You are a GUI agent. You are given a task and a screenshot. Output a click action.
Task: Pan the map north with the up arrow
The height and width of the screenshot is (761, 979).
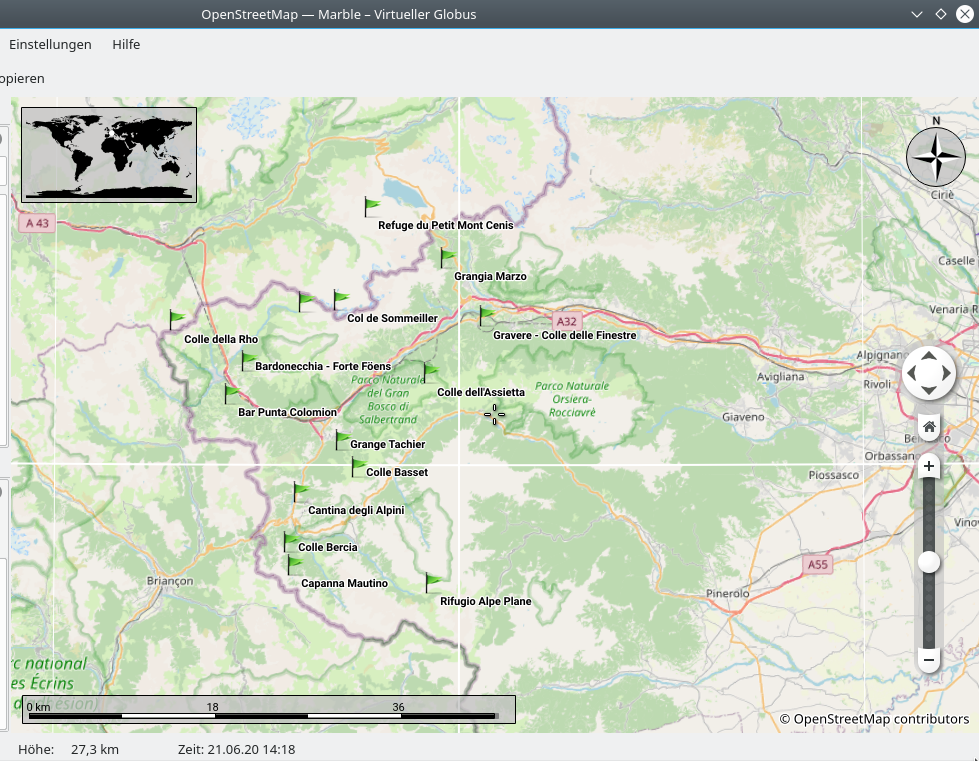(929, 356)
